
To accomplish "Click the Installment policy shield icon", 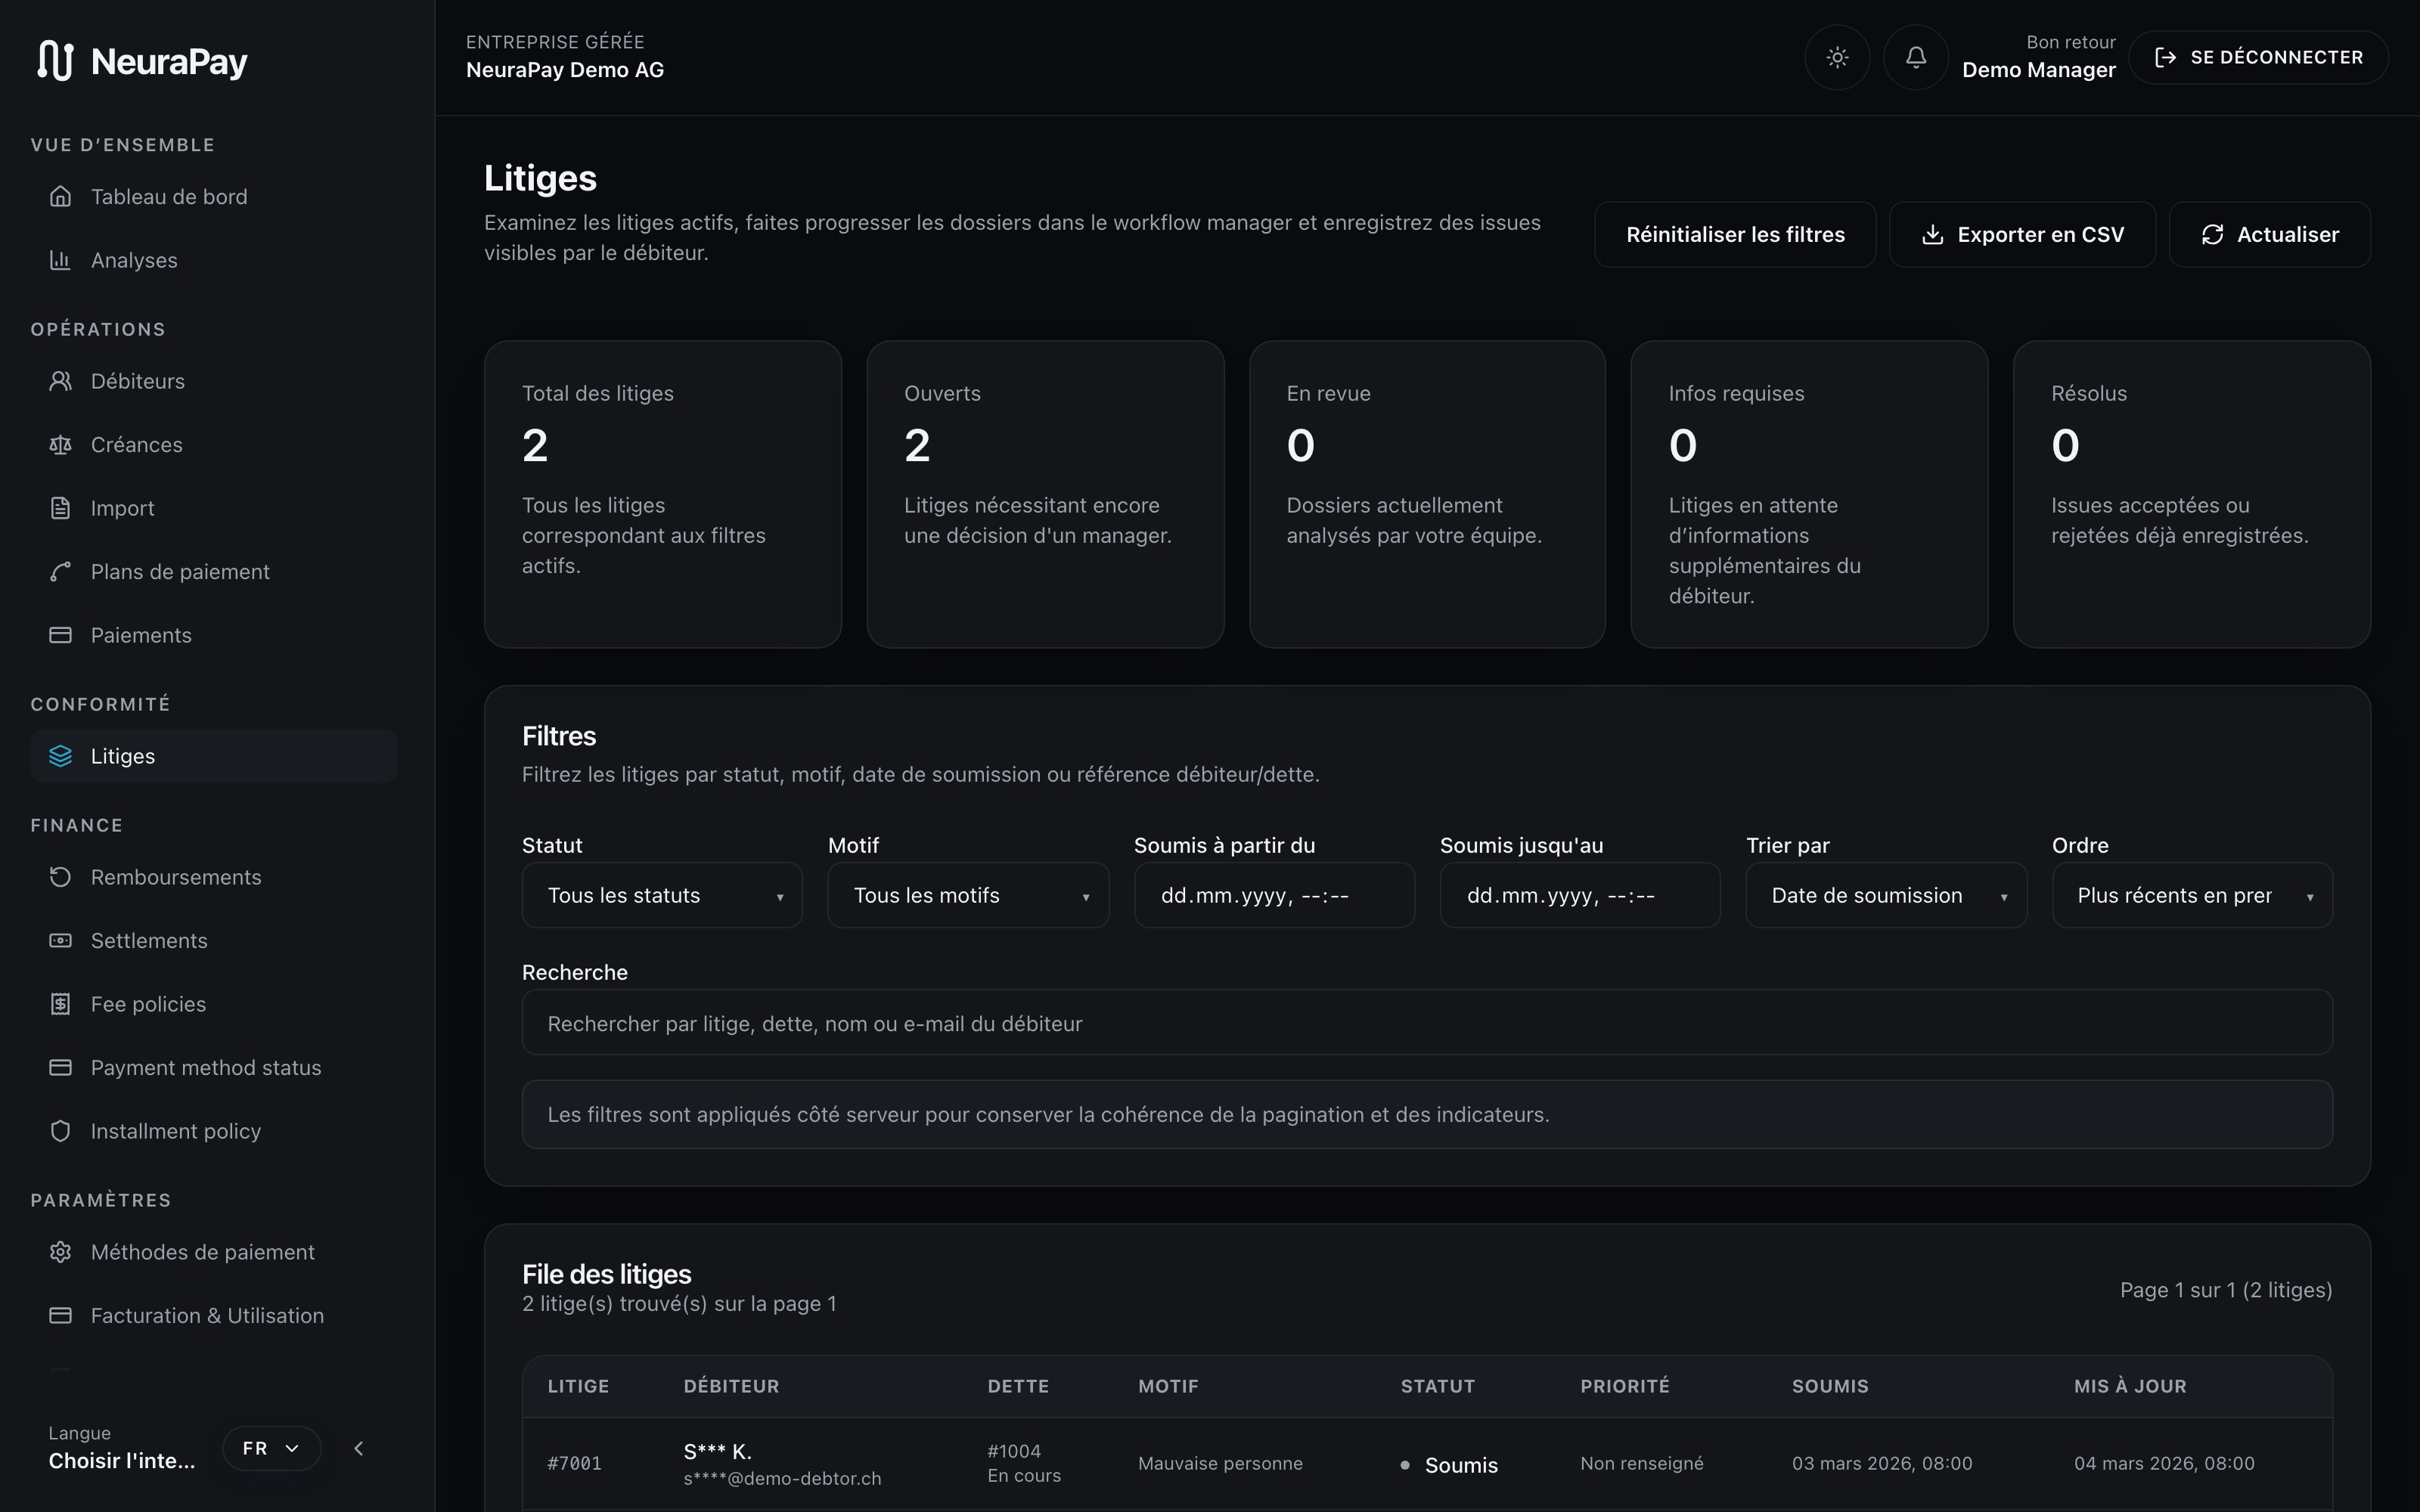I will click(x=60, y=1131).
